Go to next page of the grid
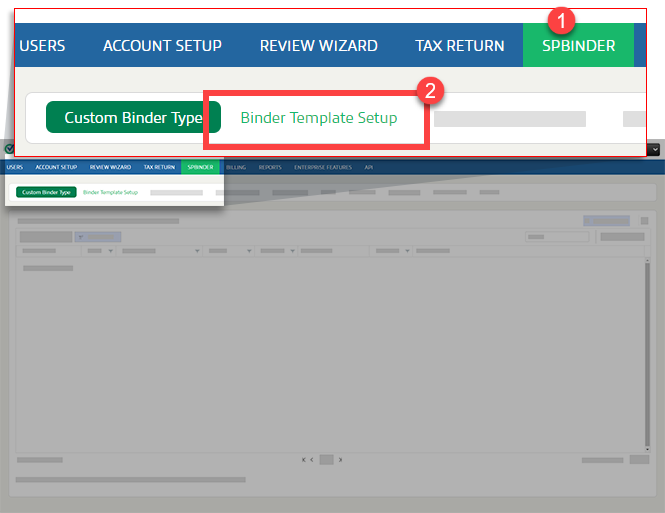665x513 pixels. point(340,460)
